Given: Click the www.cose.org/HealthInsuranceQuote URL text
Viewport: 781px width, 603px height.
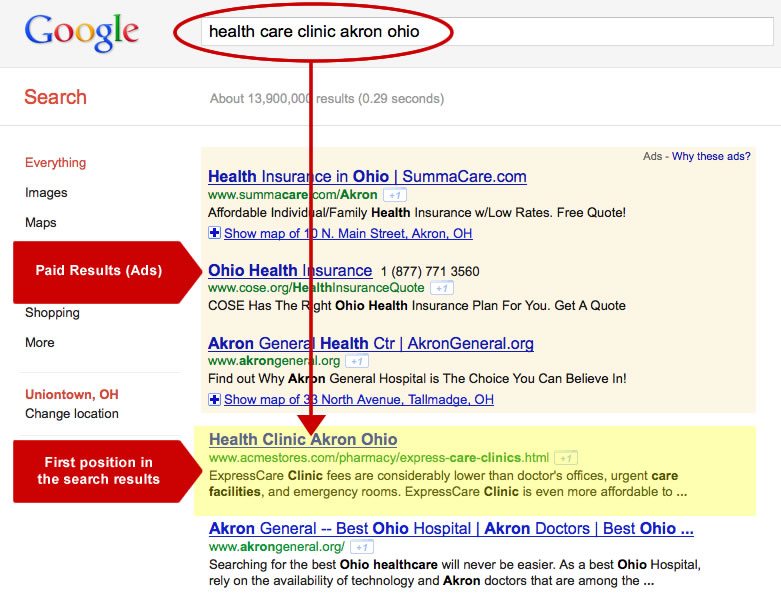Looking at the screenshot, I should coord(316,287).
